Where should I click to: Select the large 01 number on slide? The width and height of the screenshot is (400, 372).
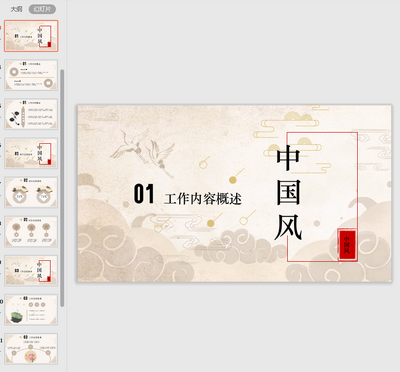(144, 194)
